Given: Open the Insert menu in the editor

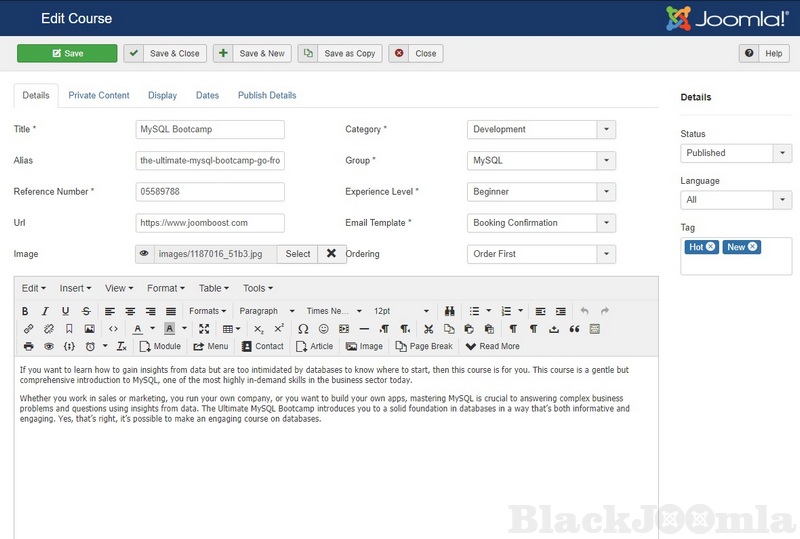Looking at the screenshot, I should [75, 288].
